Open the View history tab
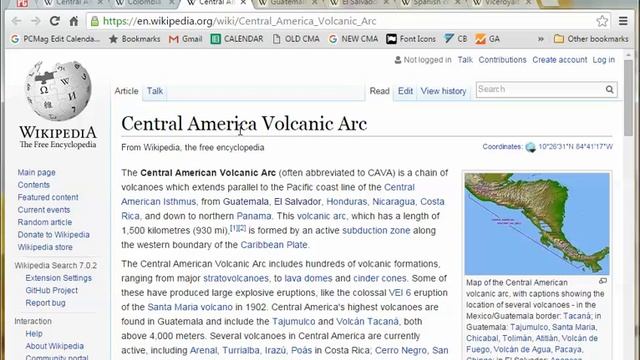Viewport: 640px width, 360px height. pos(443,91)
